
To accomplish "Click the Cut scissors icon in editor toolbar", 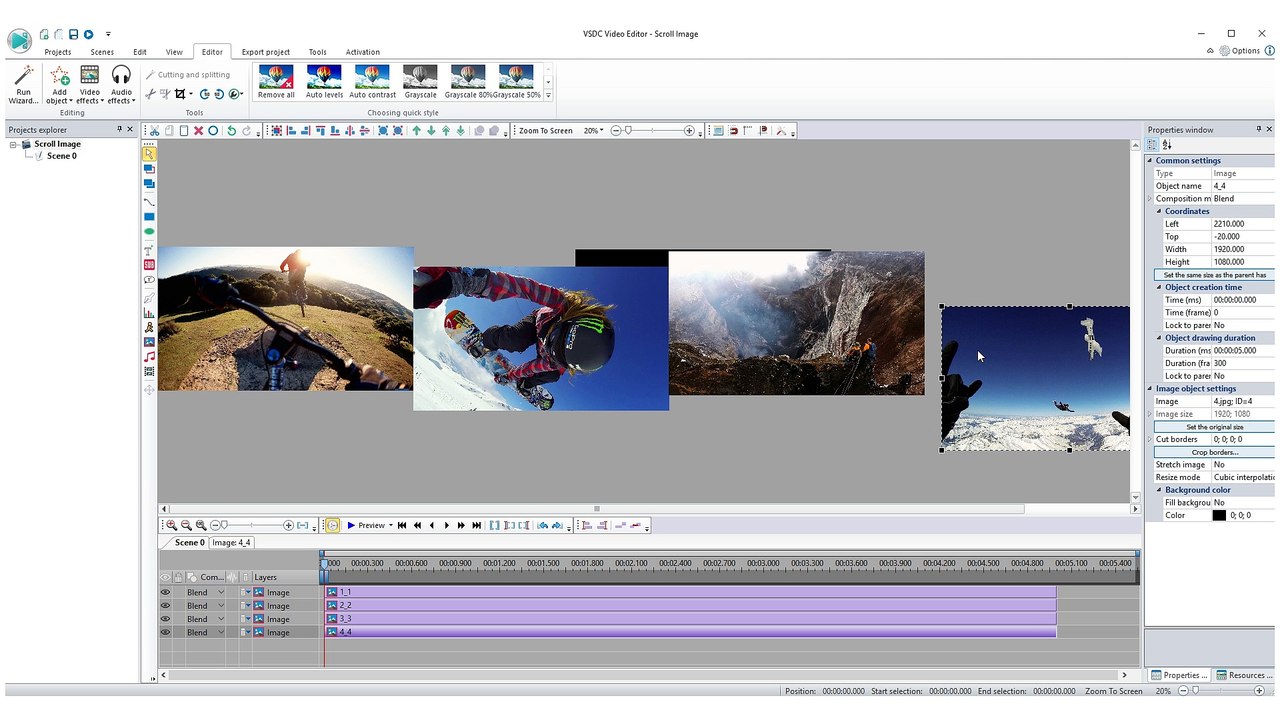I will [155, 131].
